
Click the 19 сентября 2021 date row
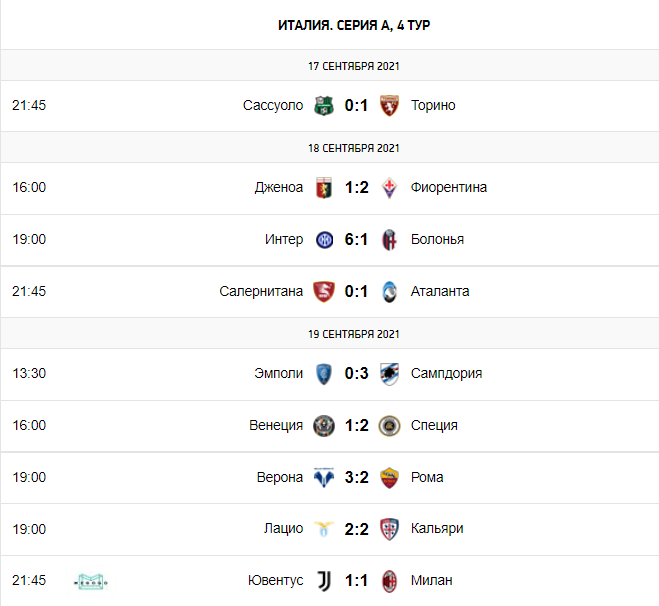pos(354,333)
